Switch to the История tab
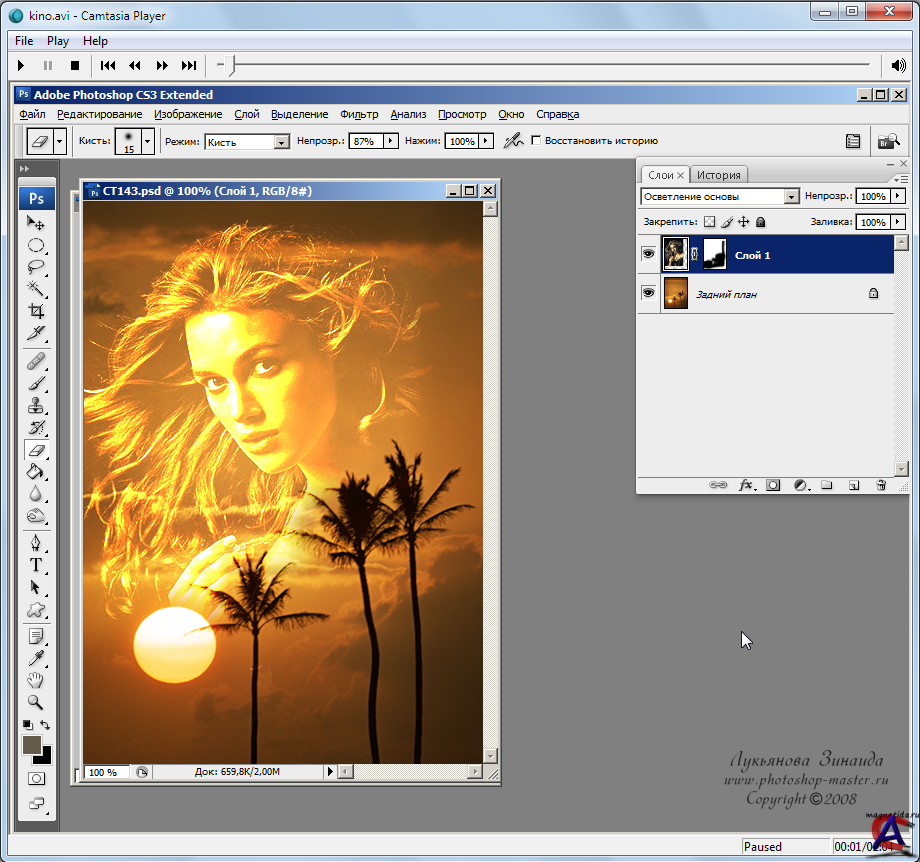 [x=718, y=175]
